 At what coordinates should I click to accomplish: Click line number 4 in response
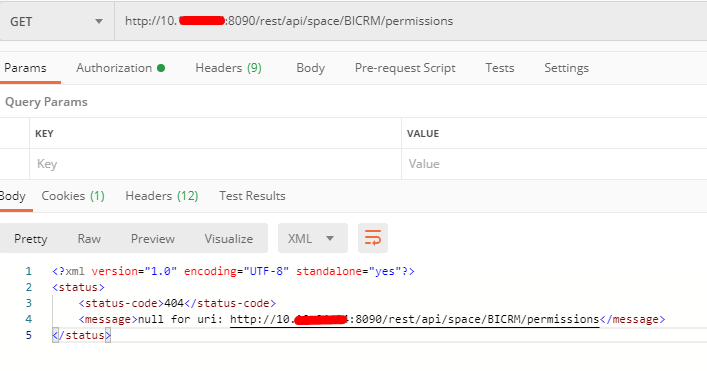point(29,319)
